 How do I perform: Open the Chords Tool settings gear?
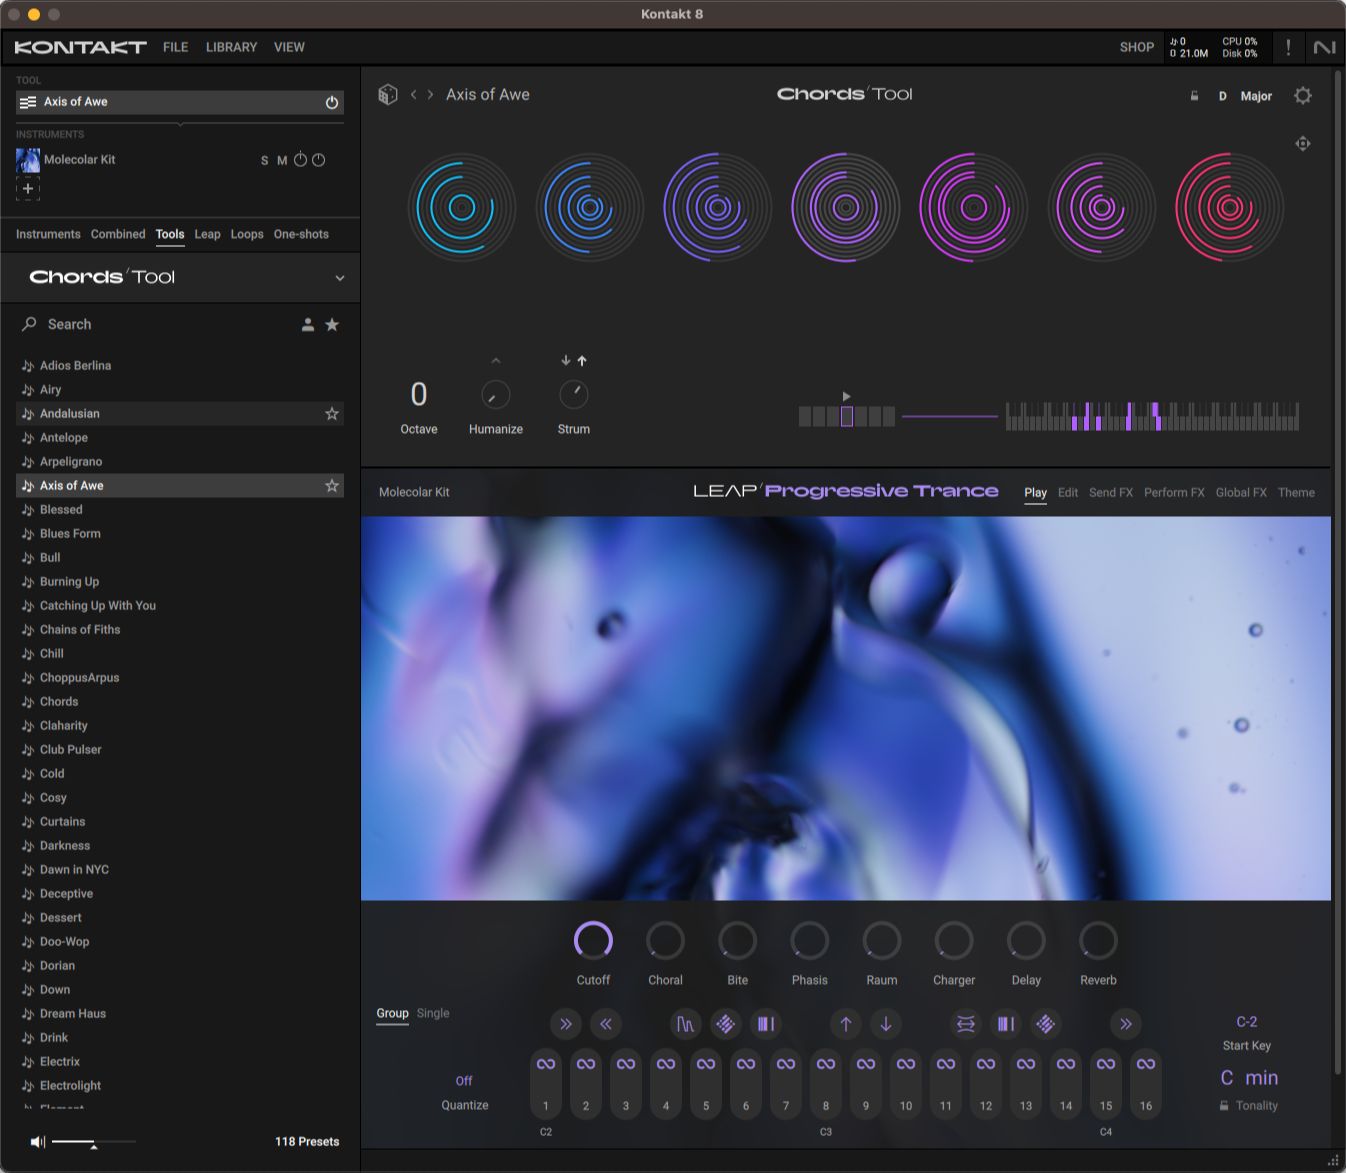tap(1303, 95)
